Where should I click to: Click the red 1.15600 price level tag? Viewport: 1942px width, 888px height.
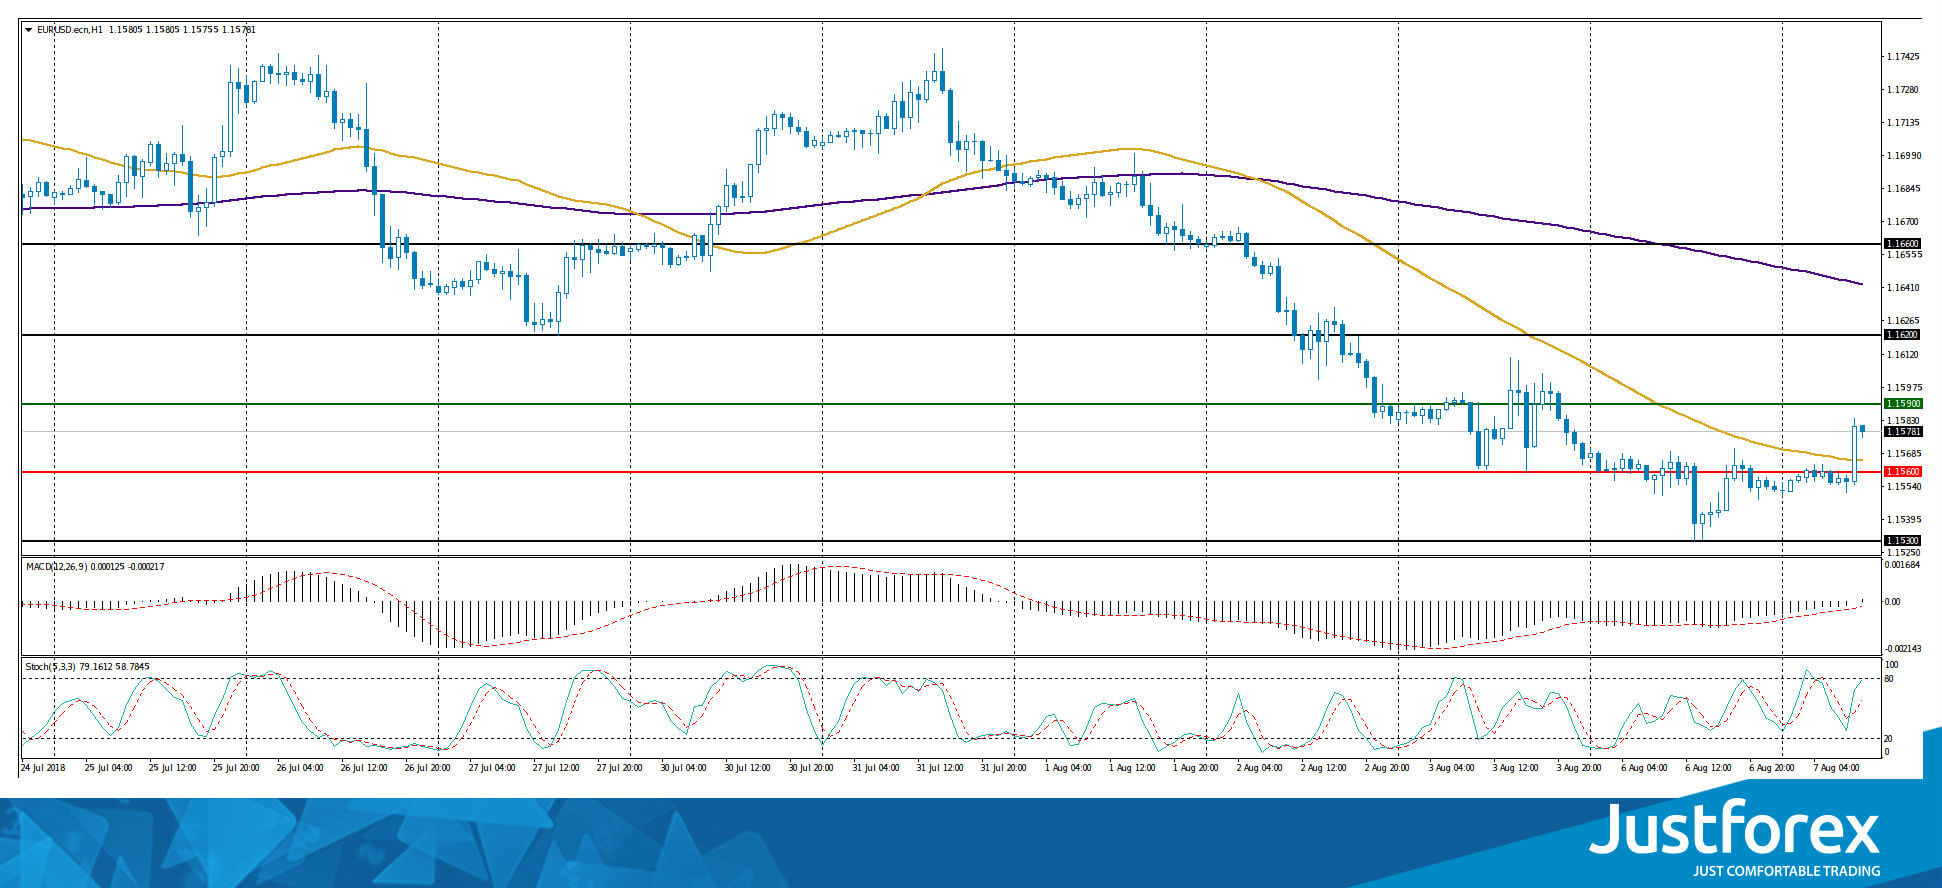pos(1902,472)
